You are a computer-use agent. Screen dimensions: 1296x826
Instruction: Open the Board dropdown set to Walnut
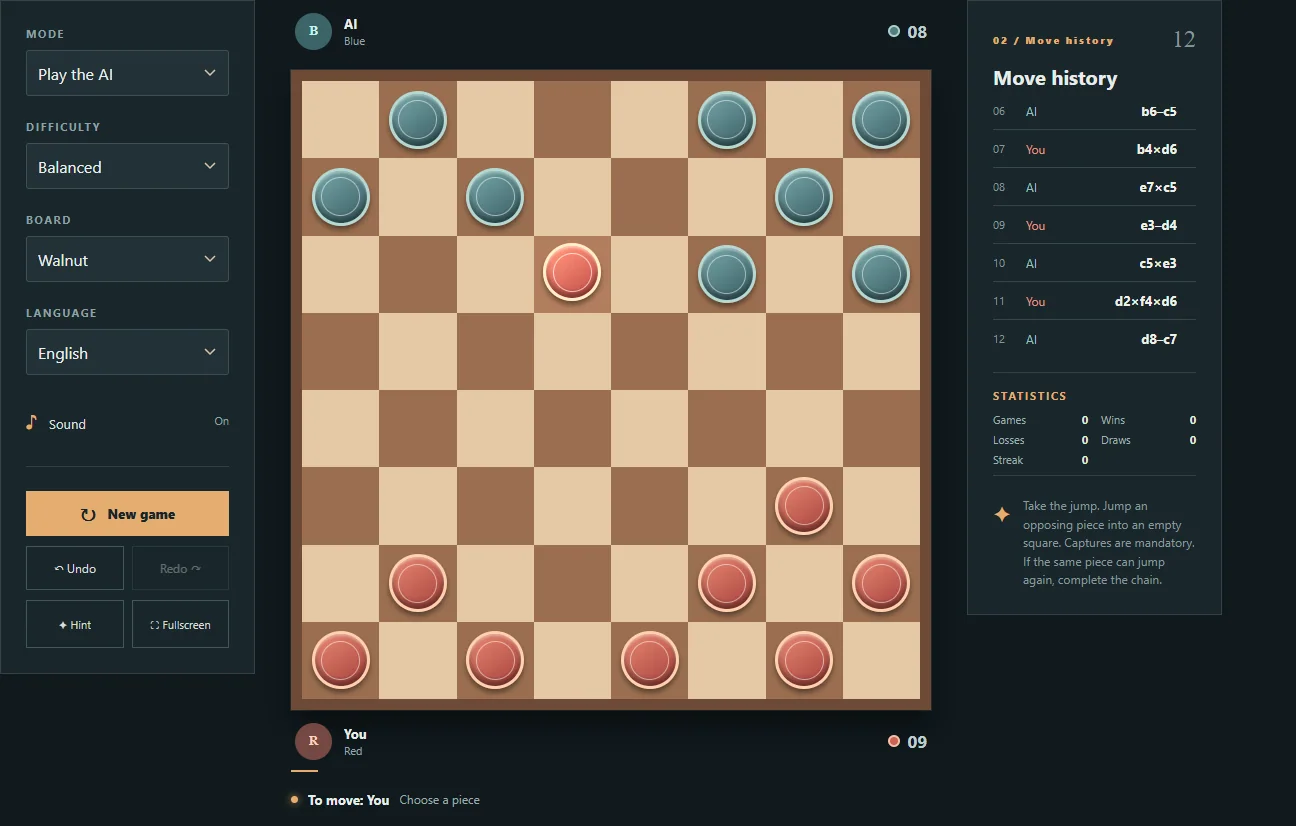click(127, 259)
